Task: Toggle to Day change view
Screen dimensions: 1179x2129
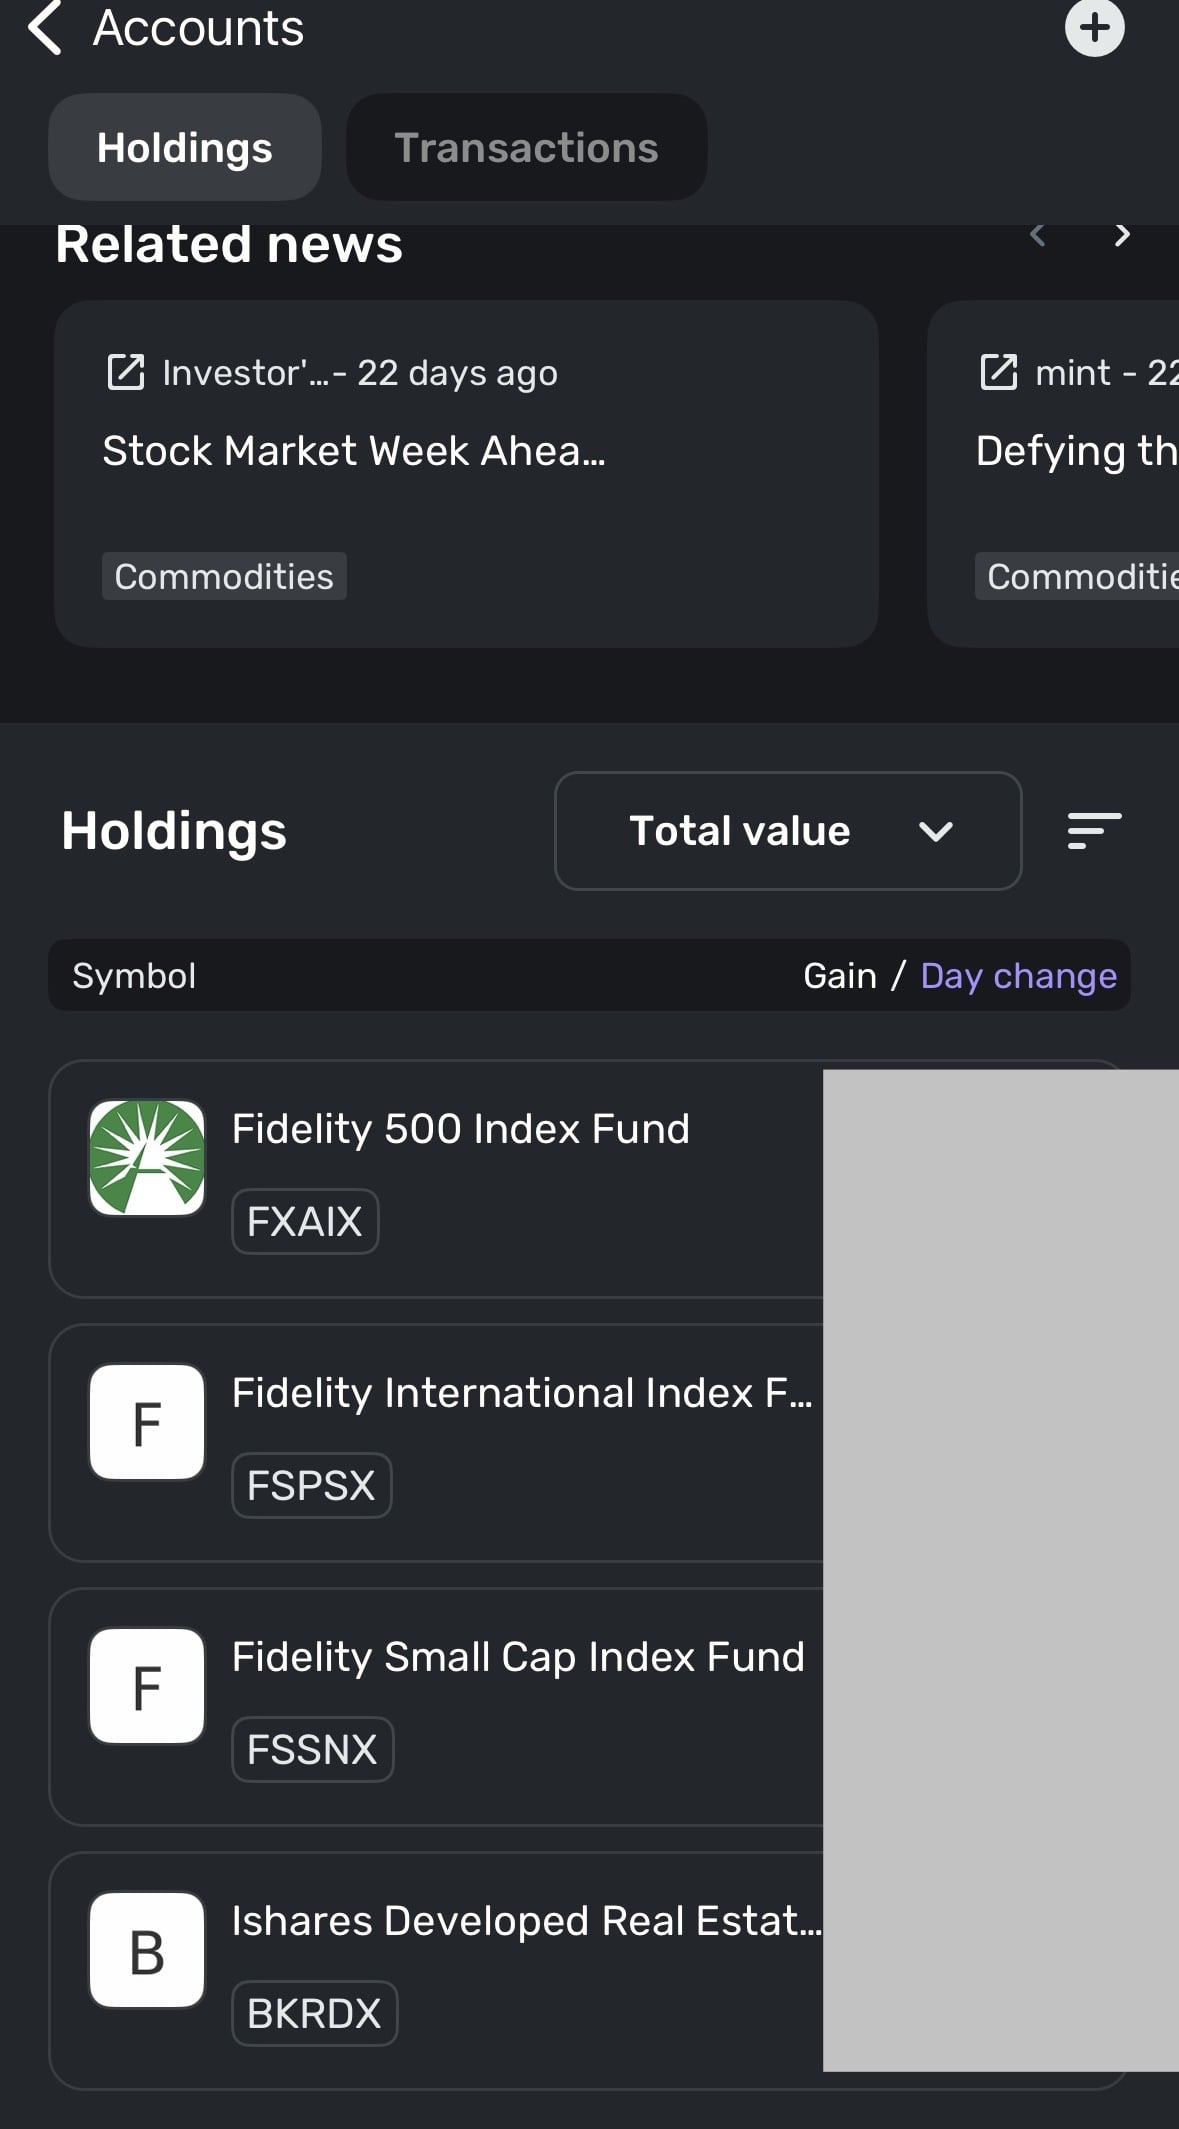Action: 1018,976
